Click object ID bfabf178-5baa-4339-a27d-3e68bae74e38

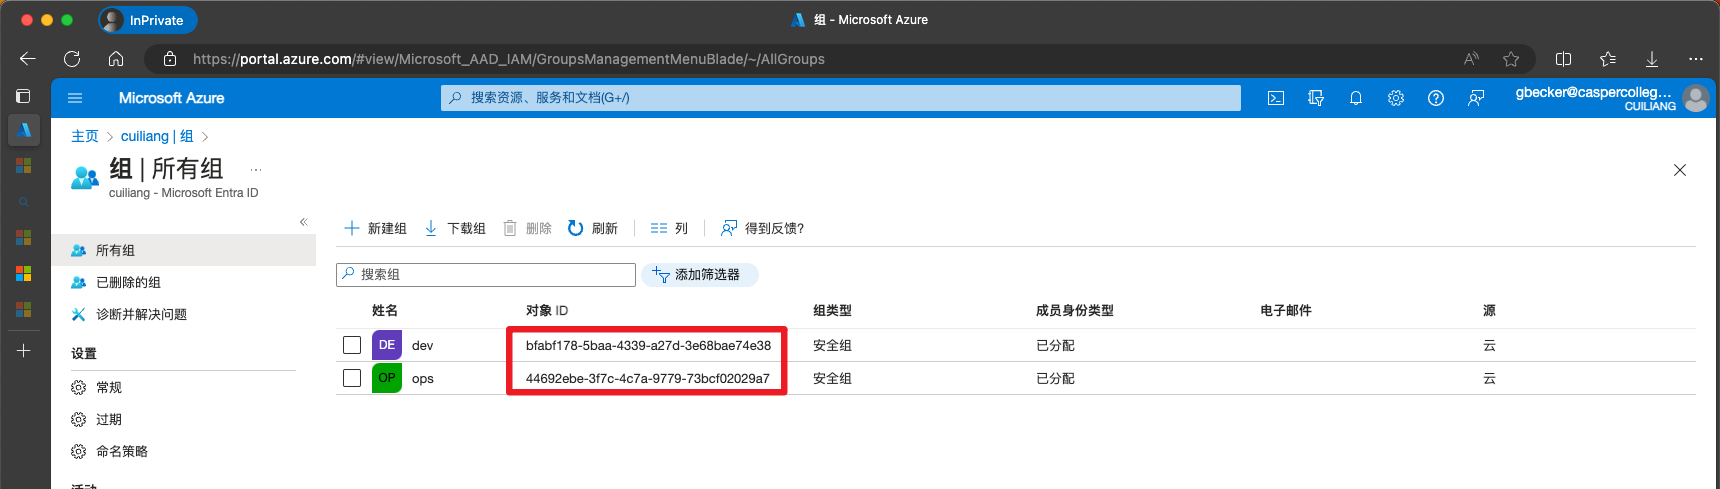[648, 346]
